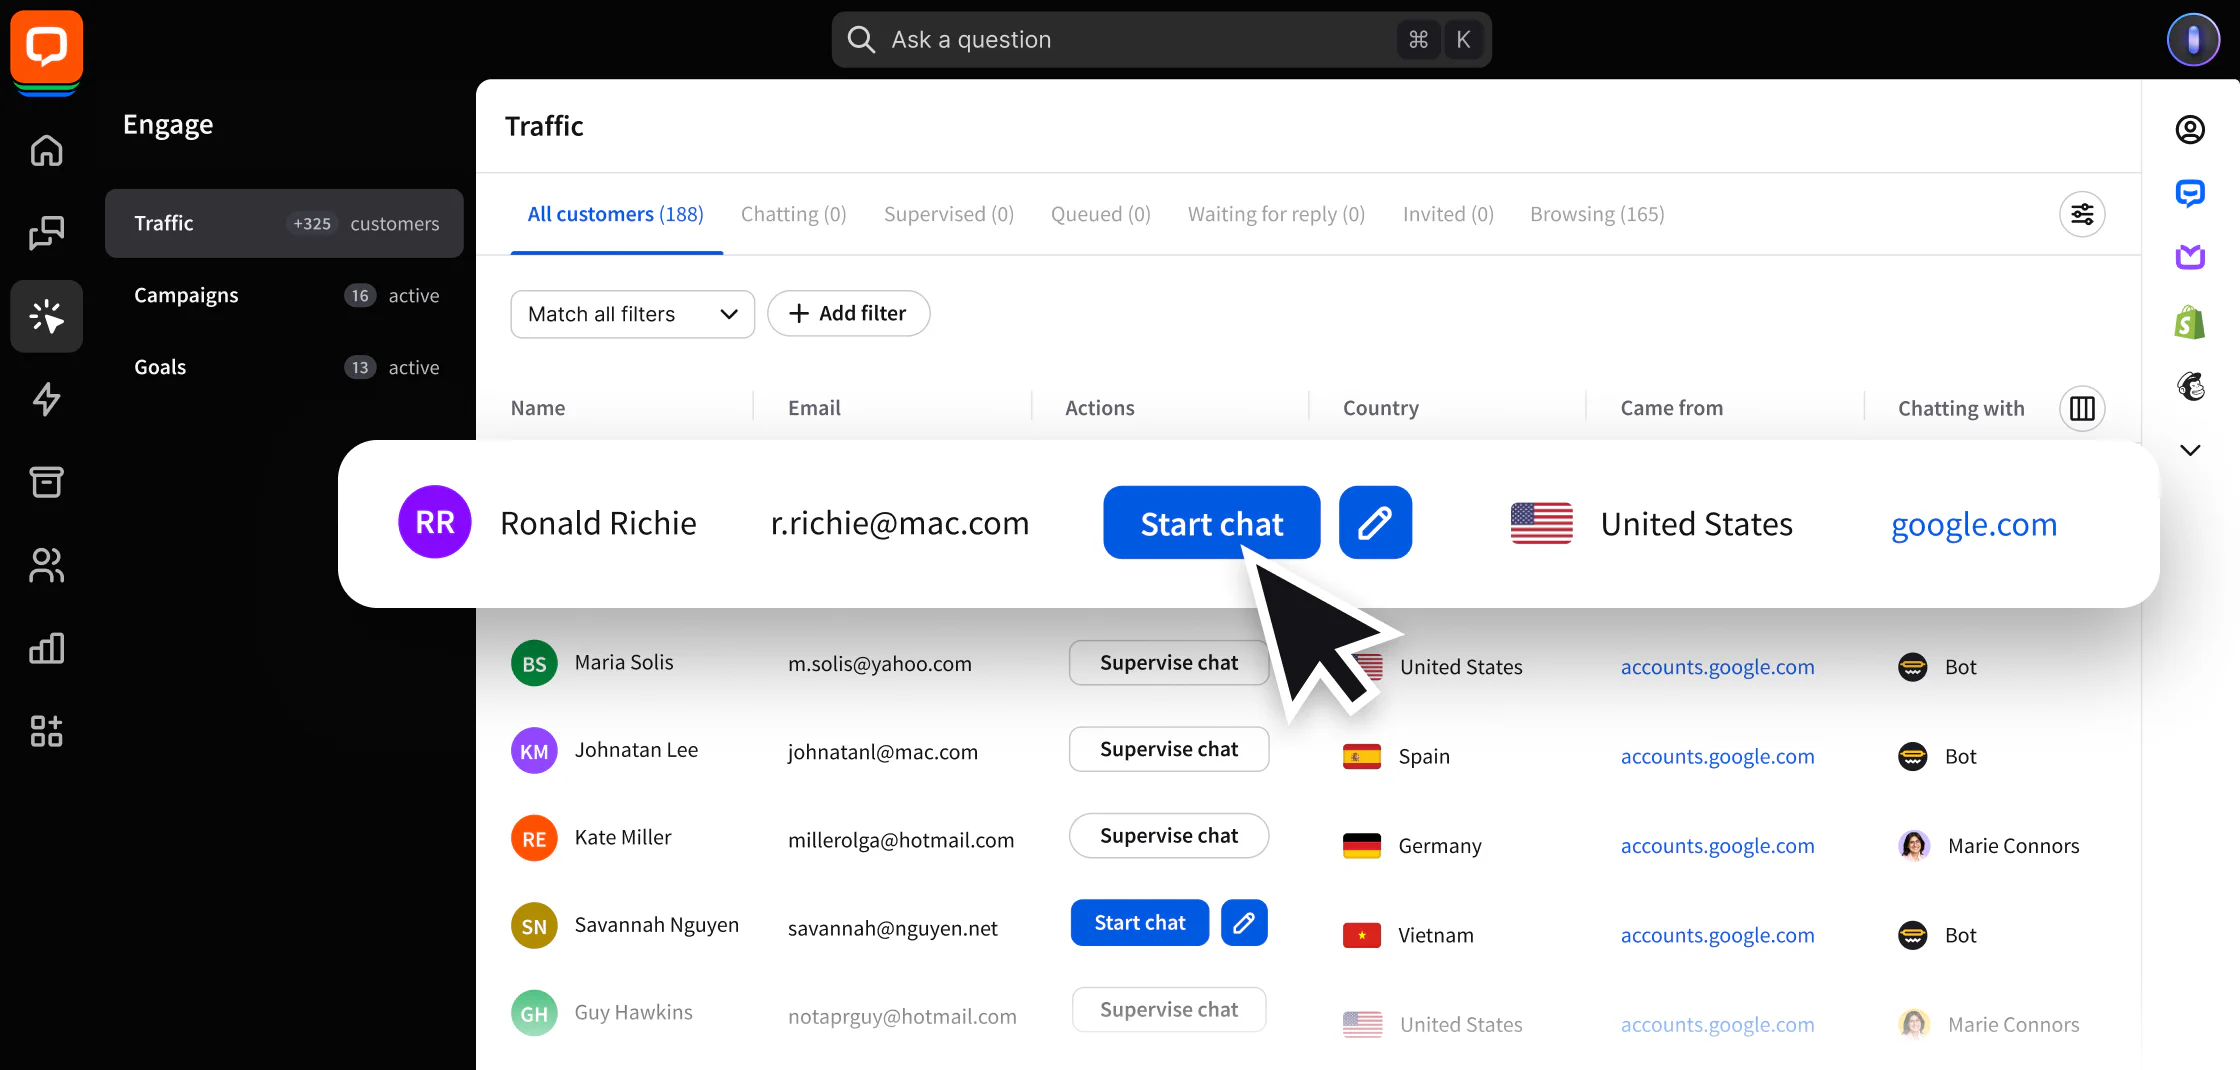Image resolution: width=2240 pixels, height=1070 pixels.
Task: Open the Mailchimp integration icon
Action: click(2190, 386)
